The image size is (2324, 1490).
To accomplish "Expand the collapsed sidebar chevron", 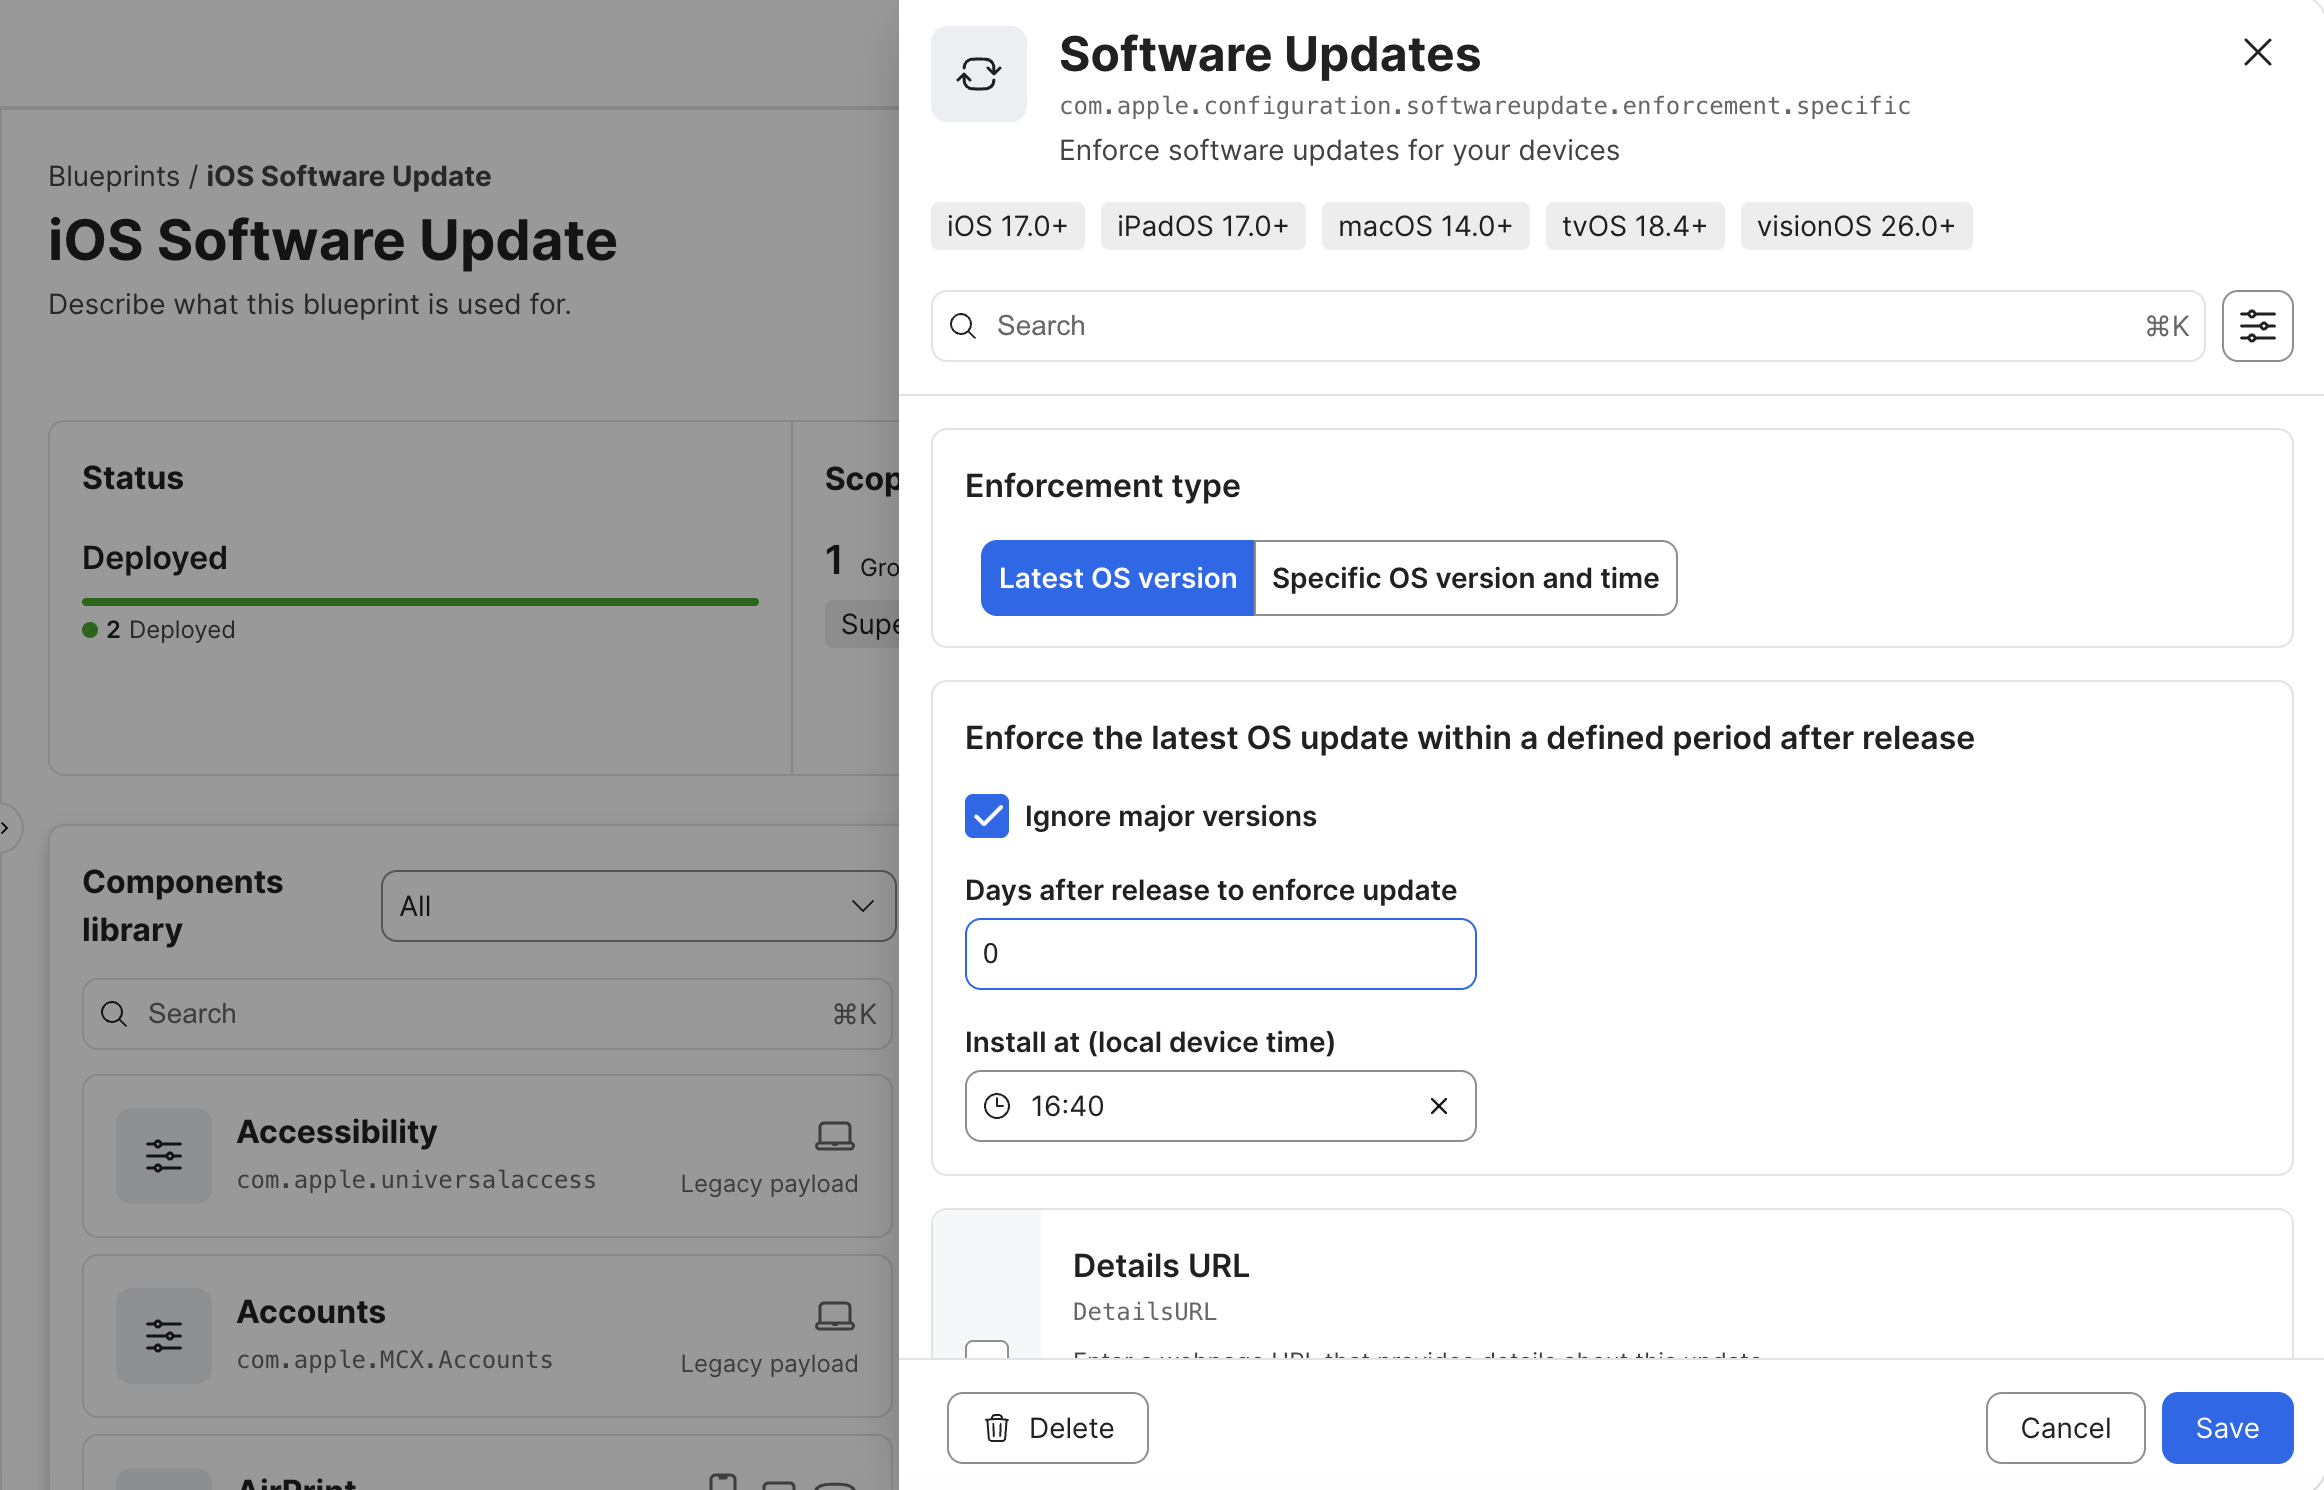I will pos(6,828).
